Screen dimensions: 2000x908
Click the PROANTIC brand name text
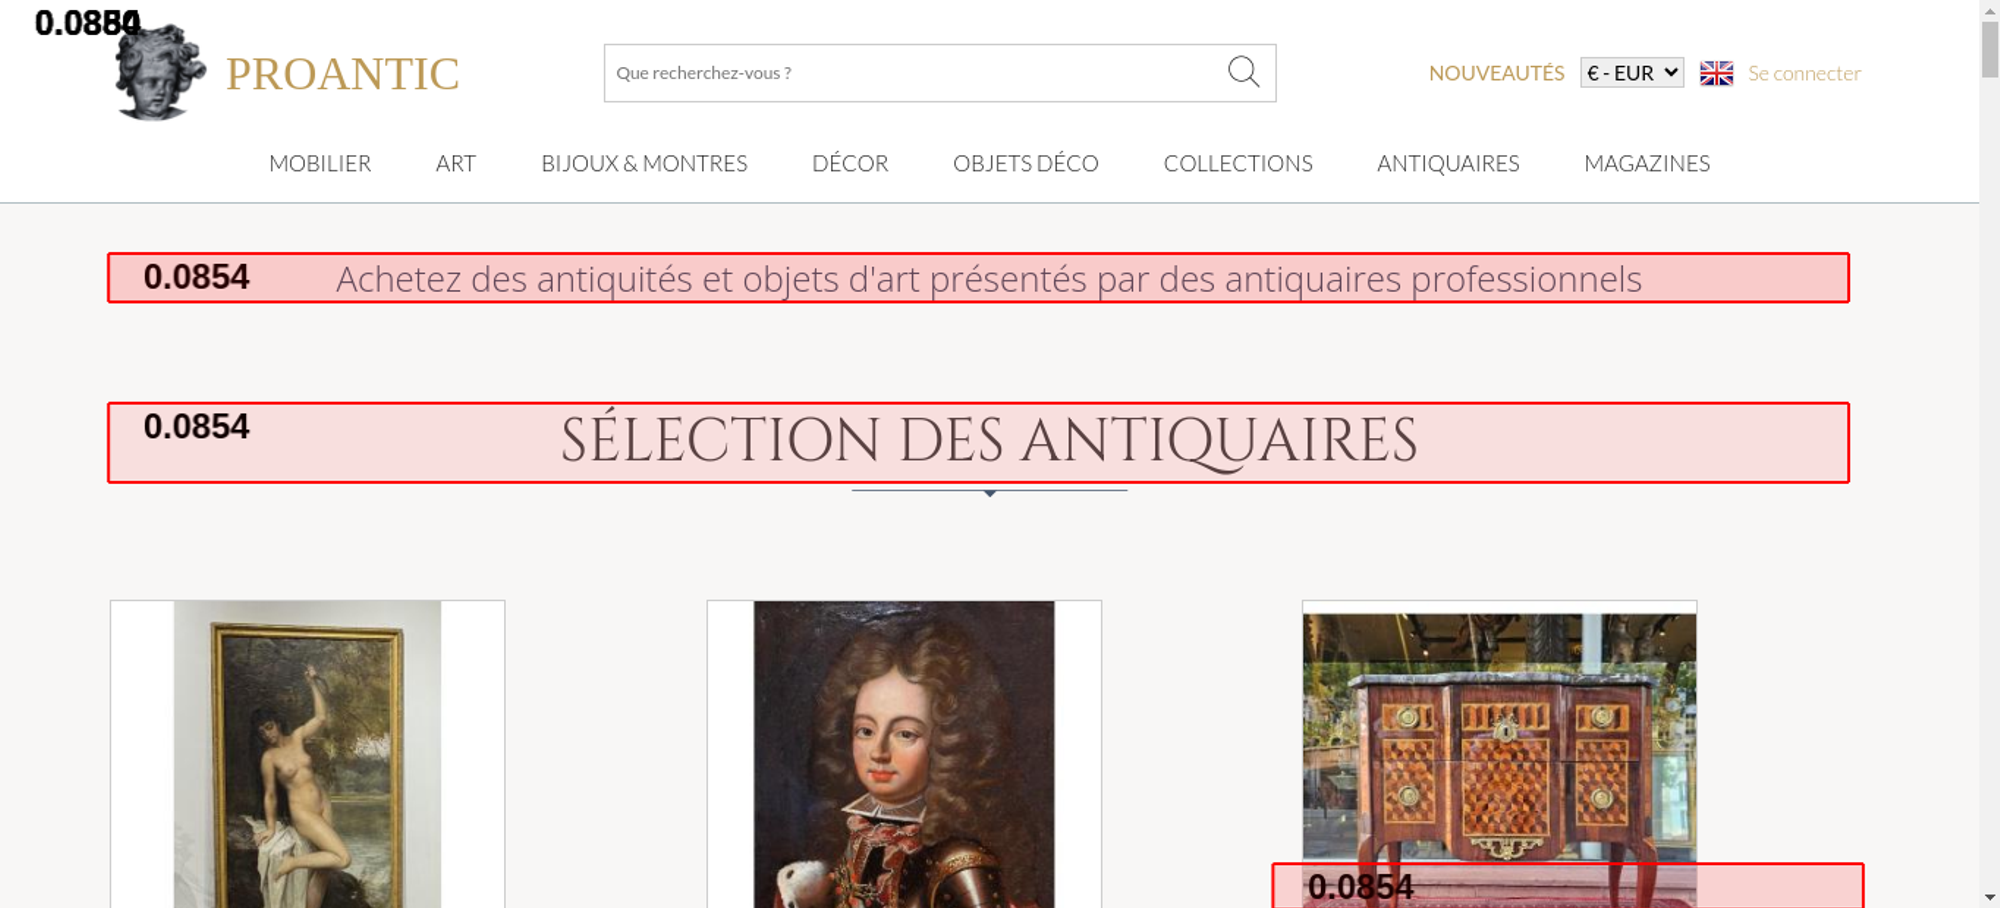point(342,74)
